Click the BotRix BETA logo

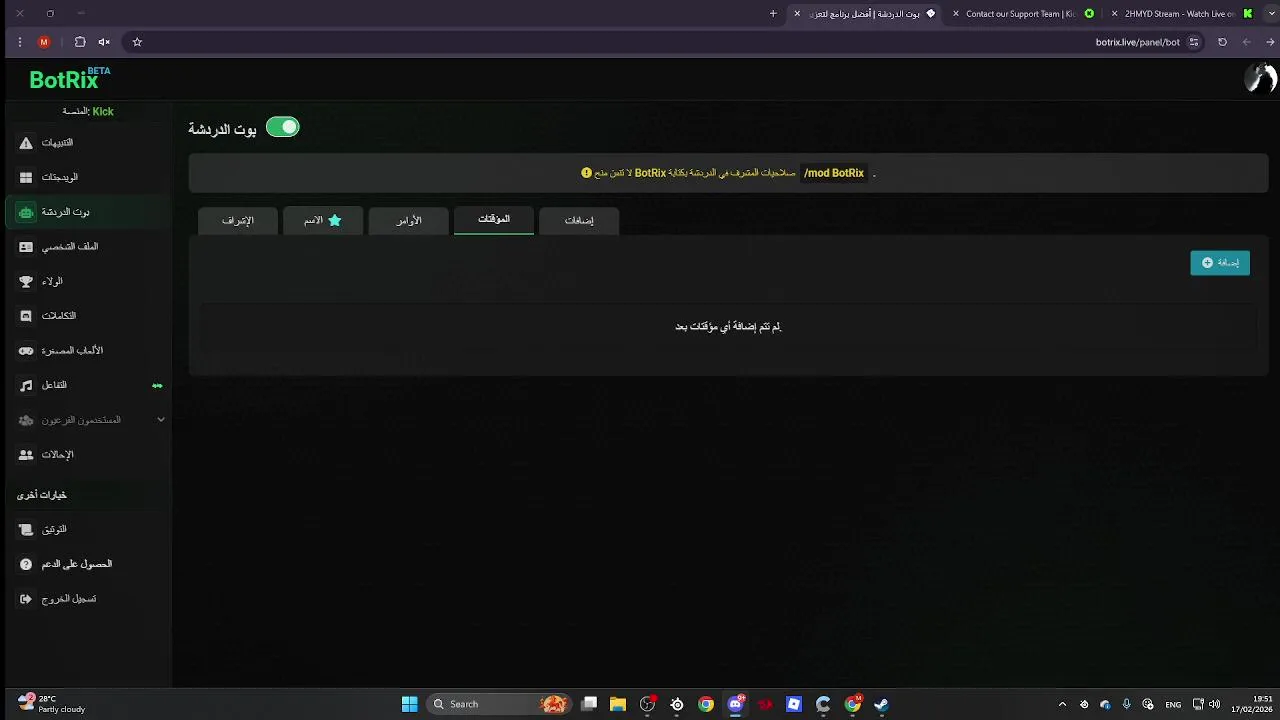point(70,79)
